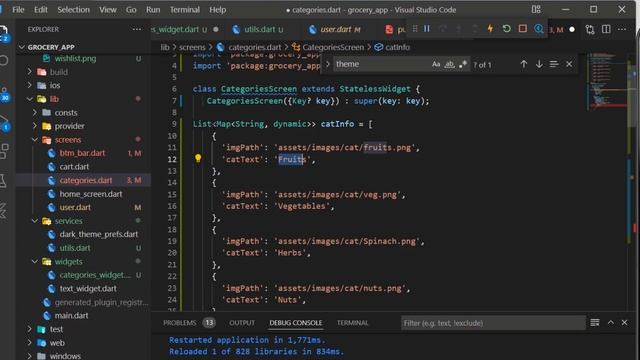Expand the replace field in find widget
Viewport: 640px width, 360px height.
click(x=327, y=64)
